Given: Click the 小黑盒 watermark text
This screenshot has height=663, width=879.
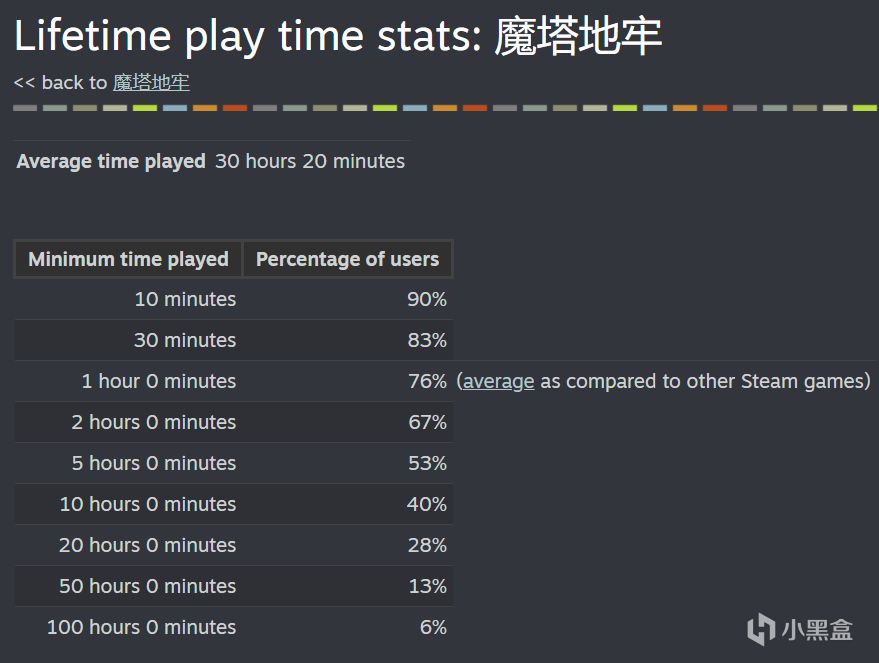Looking at the screenshot, I should 817,630.
